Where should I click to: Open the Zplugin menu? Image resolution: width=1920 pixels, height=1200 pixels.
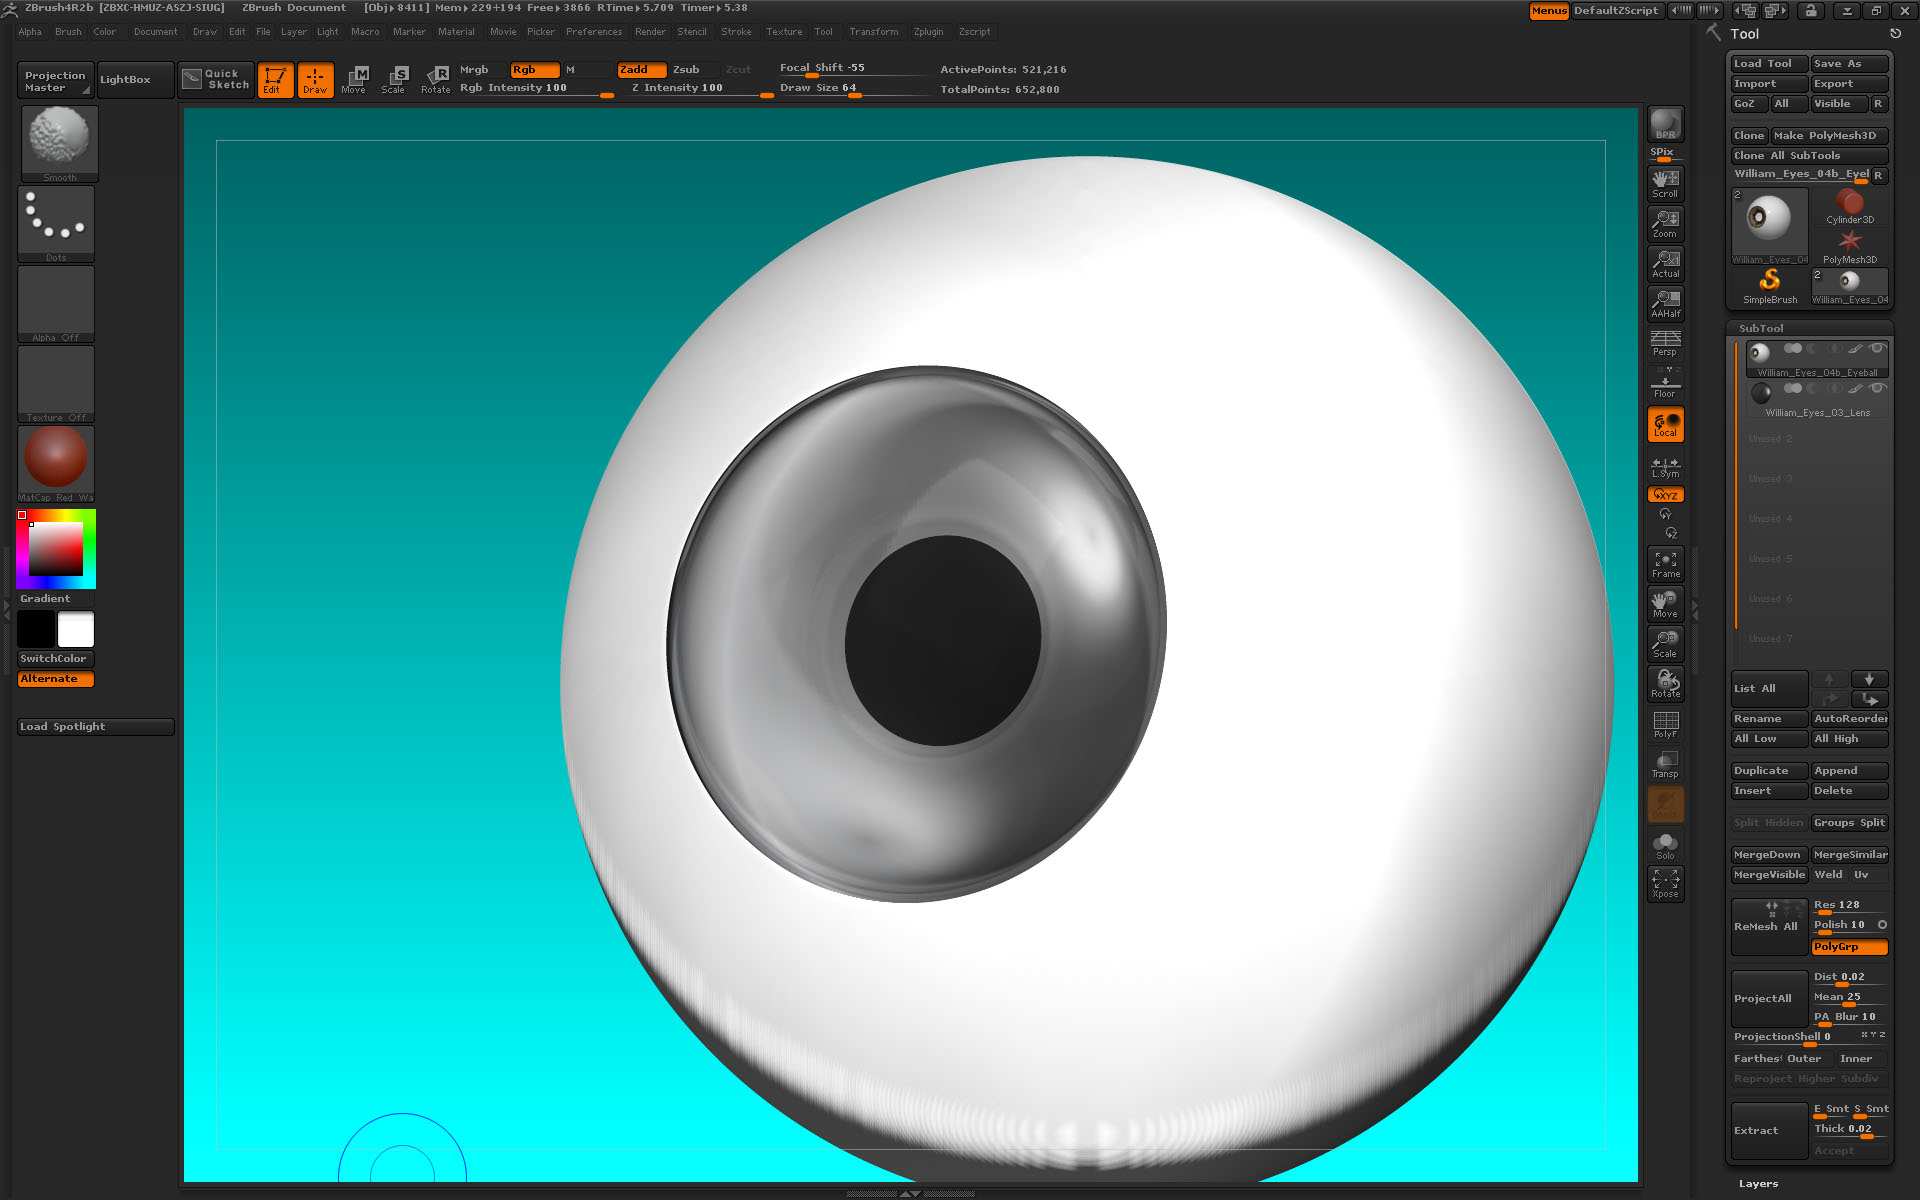(x=928, y=31)
